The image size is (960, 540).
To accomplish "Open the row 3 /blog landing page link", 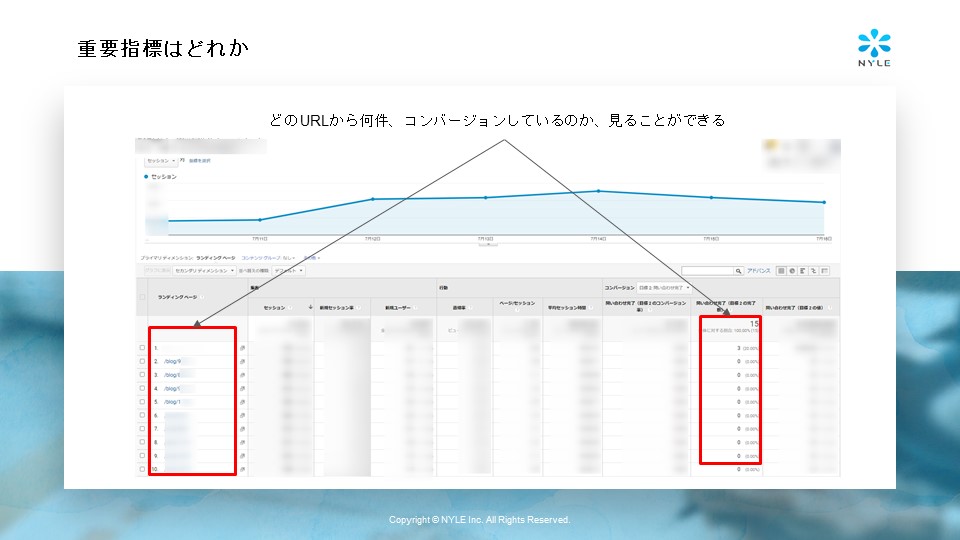I will coord(171,375).
